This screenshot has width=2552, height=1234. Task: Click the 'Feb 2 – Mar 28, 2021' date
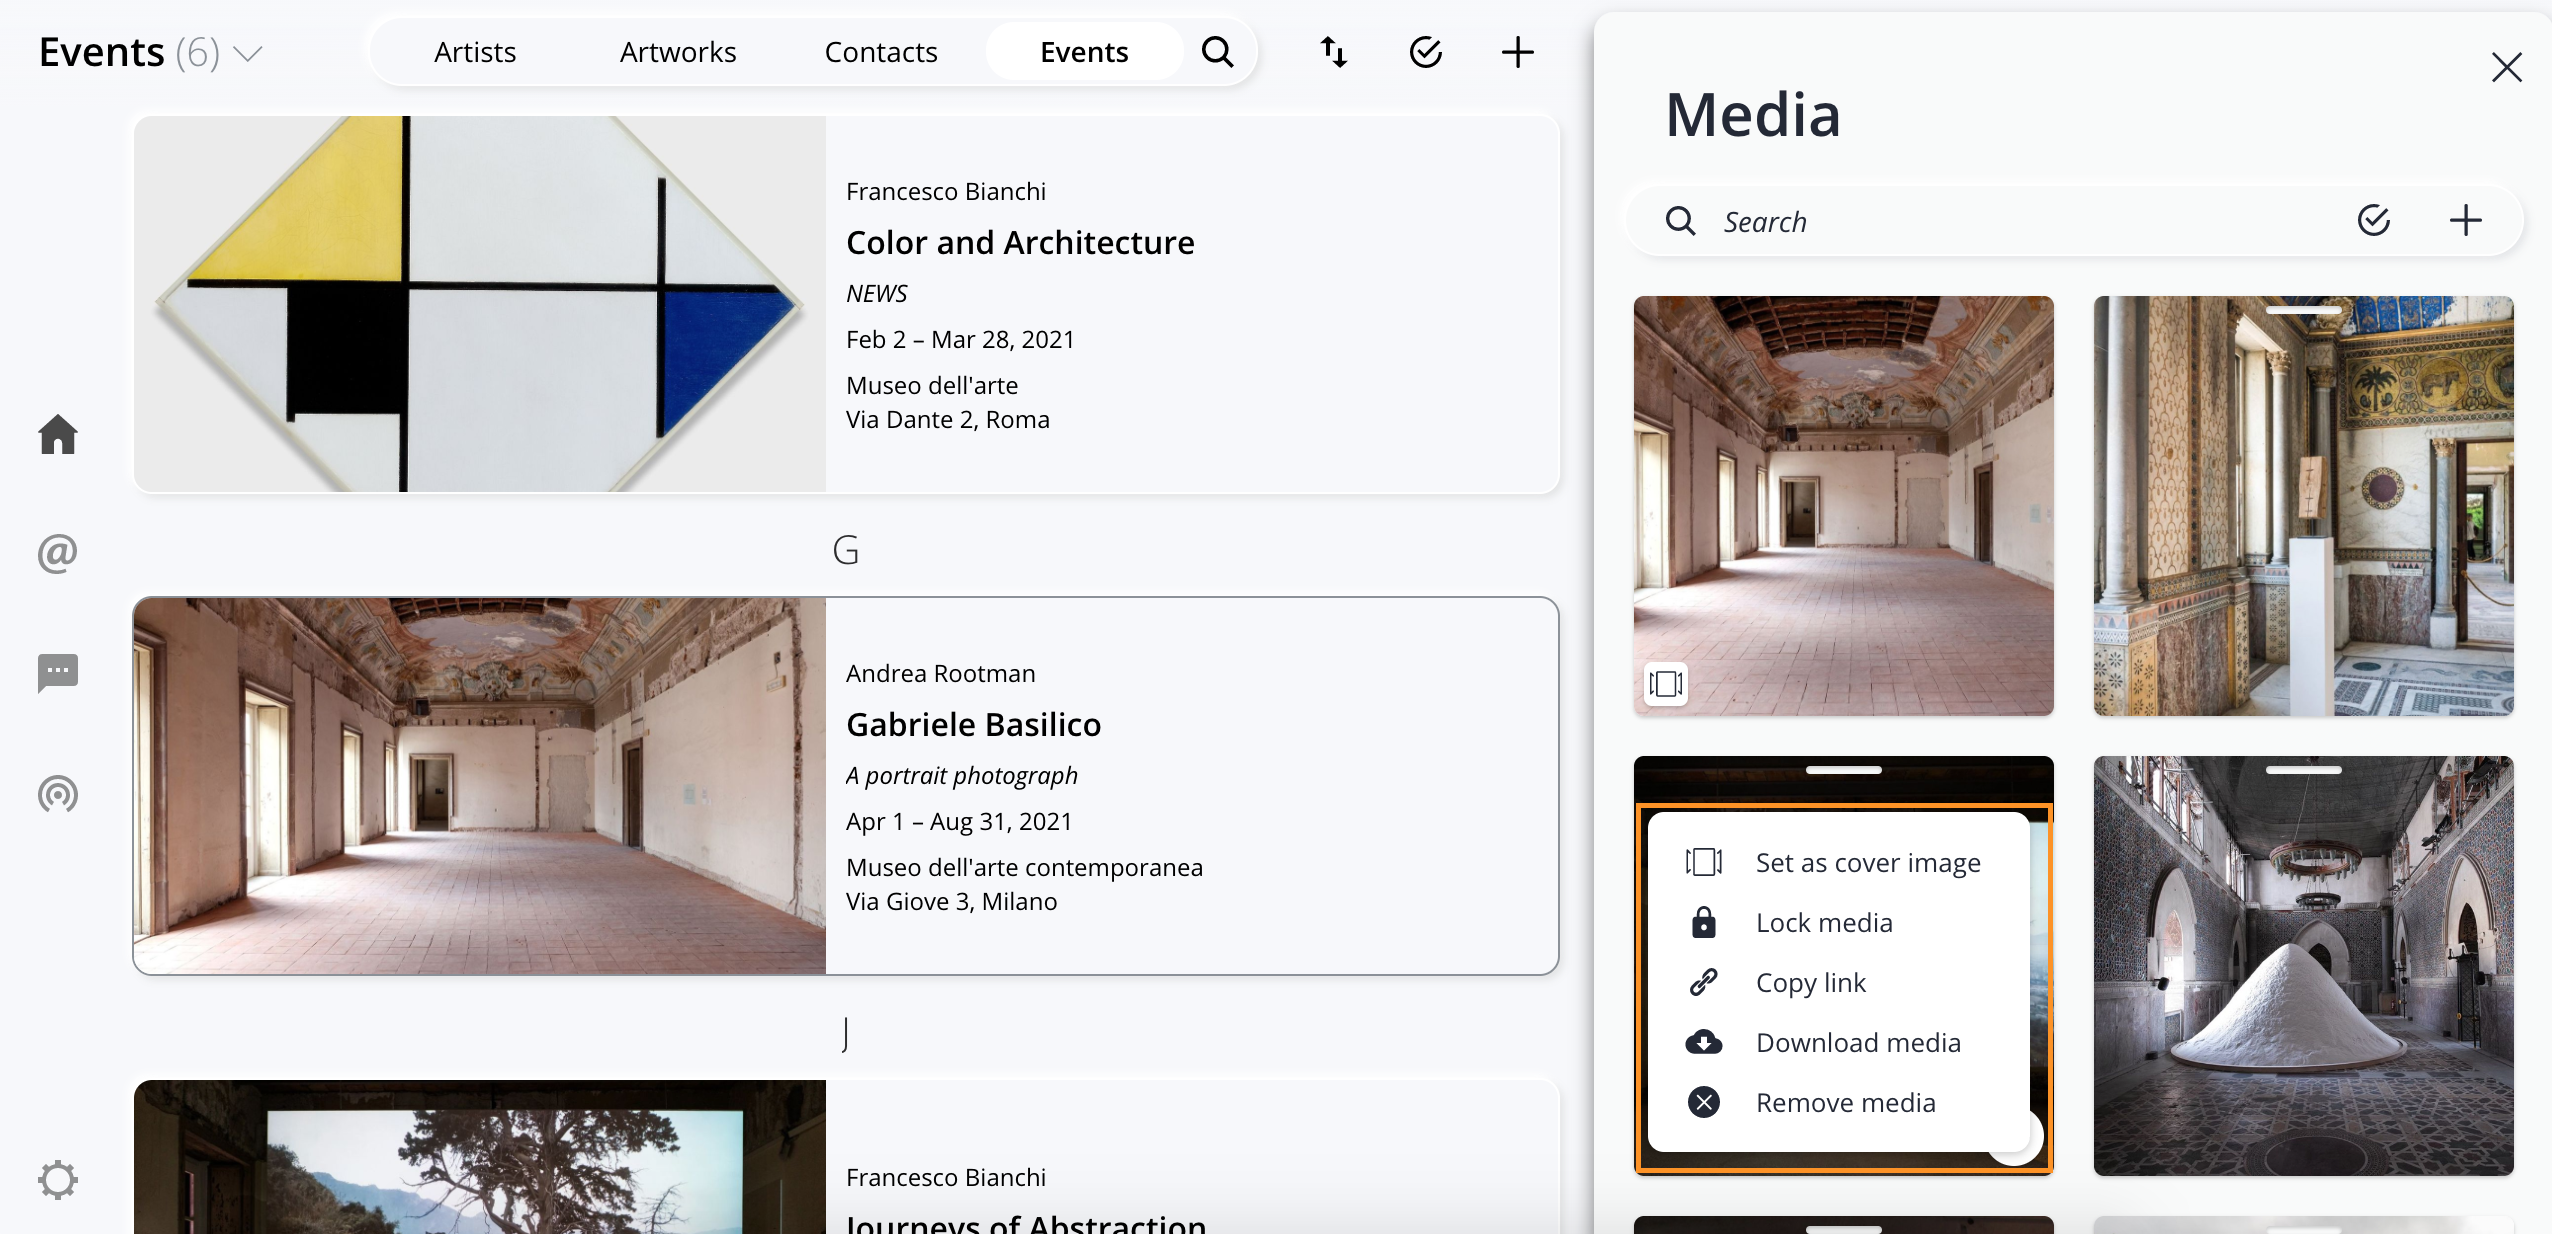(960, 339)
